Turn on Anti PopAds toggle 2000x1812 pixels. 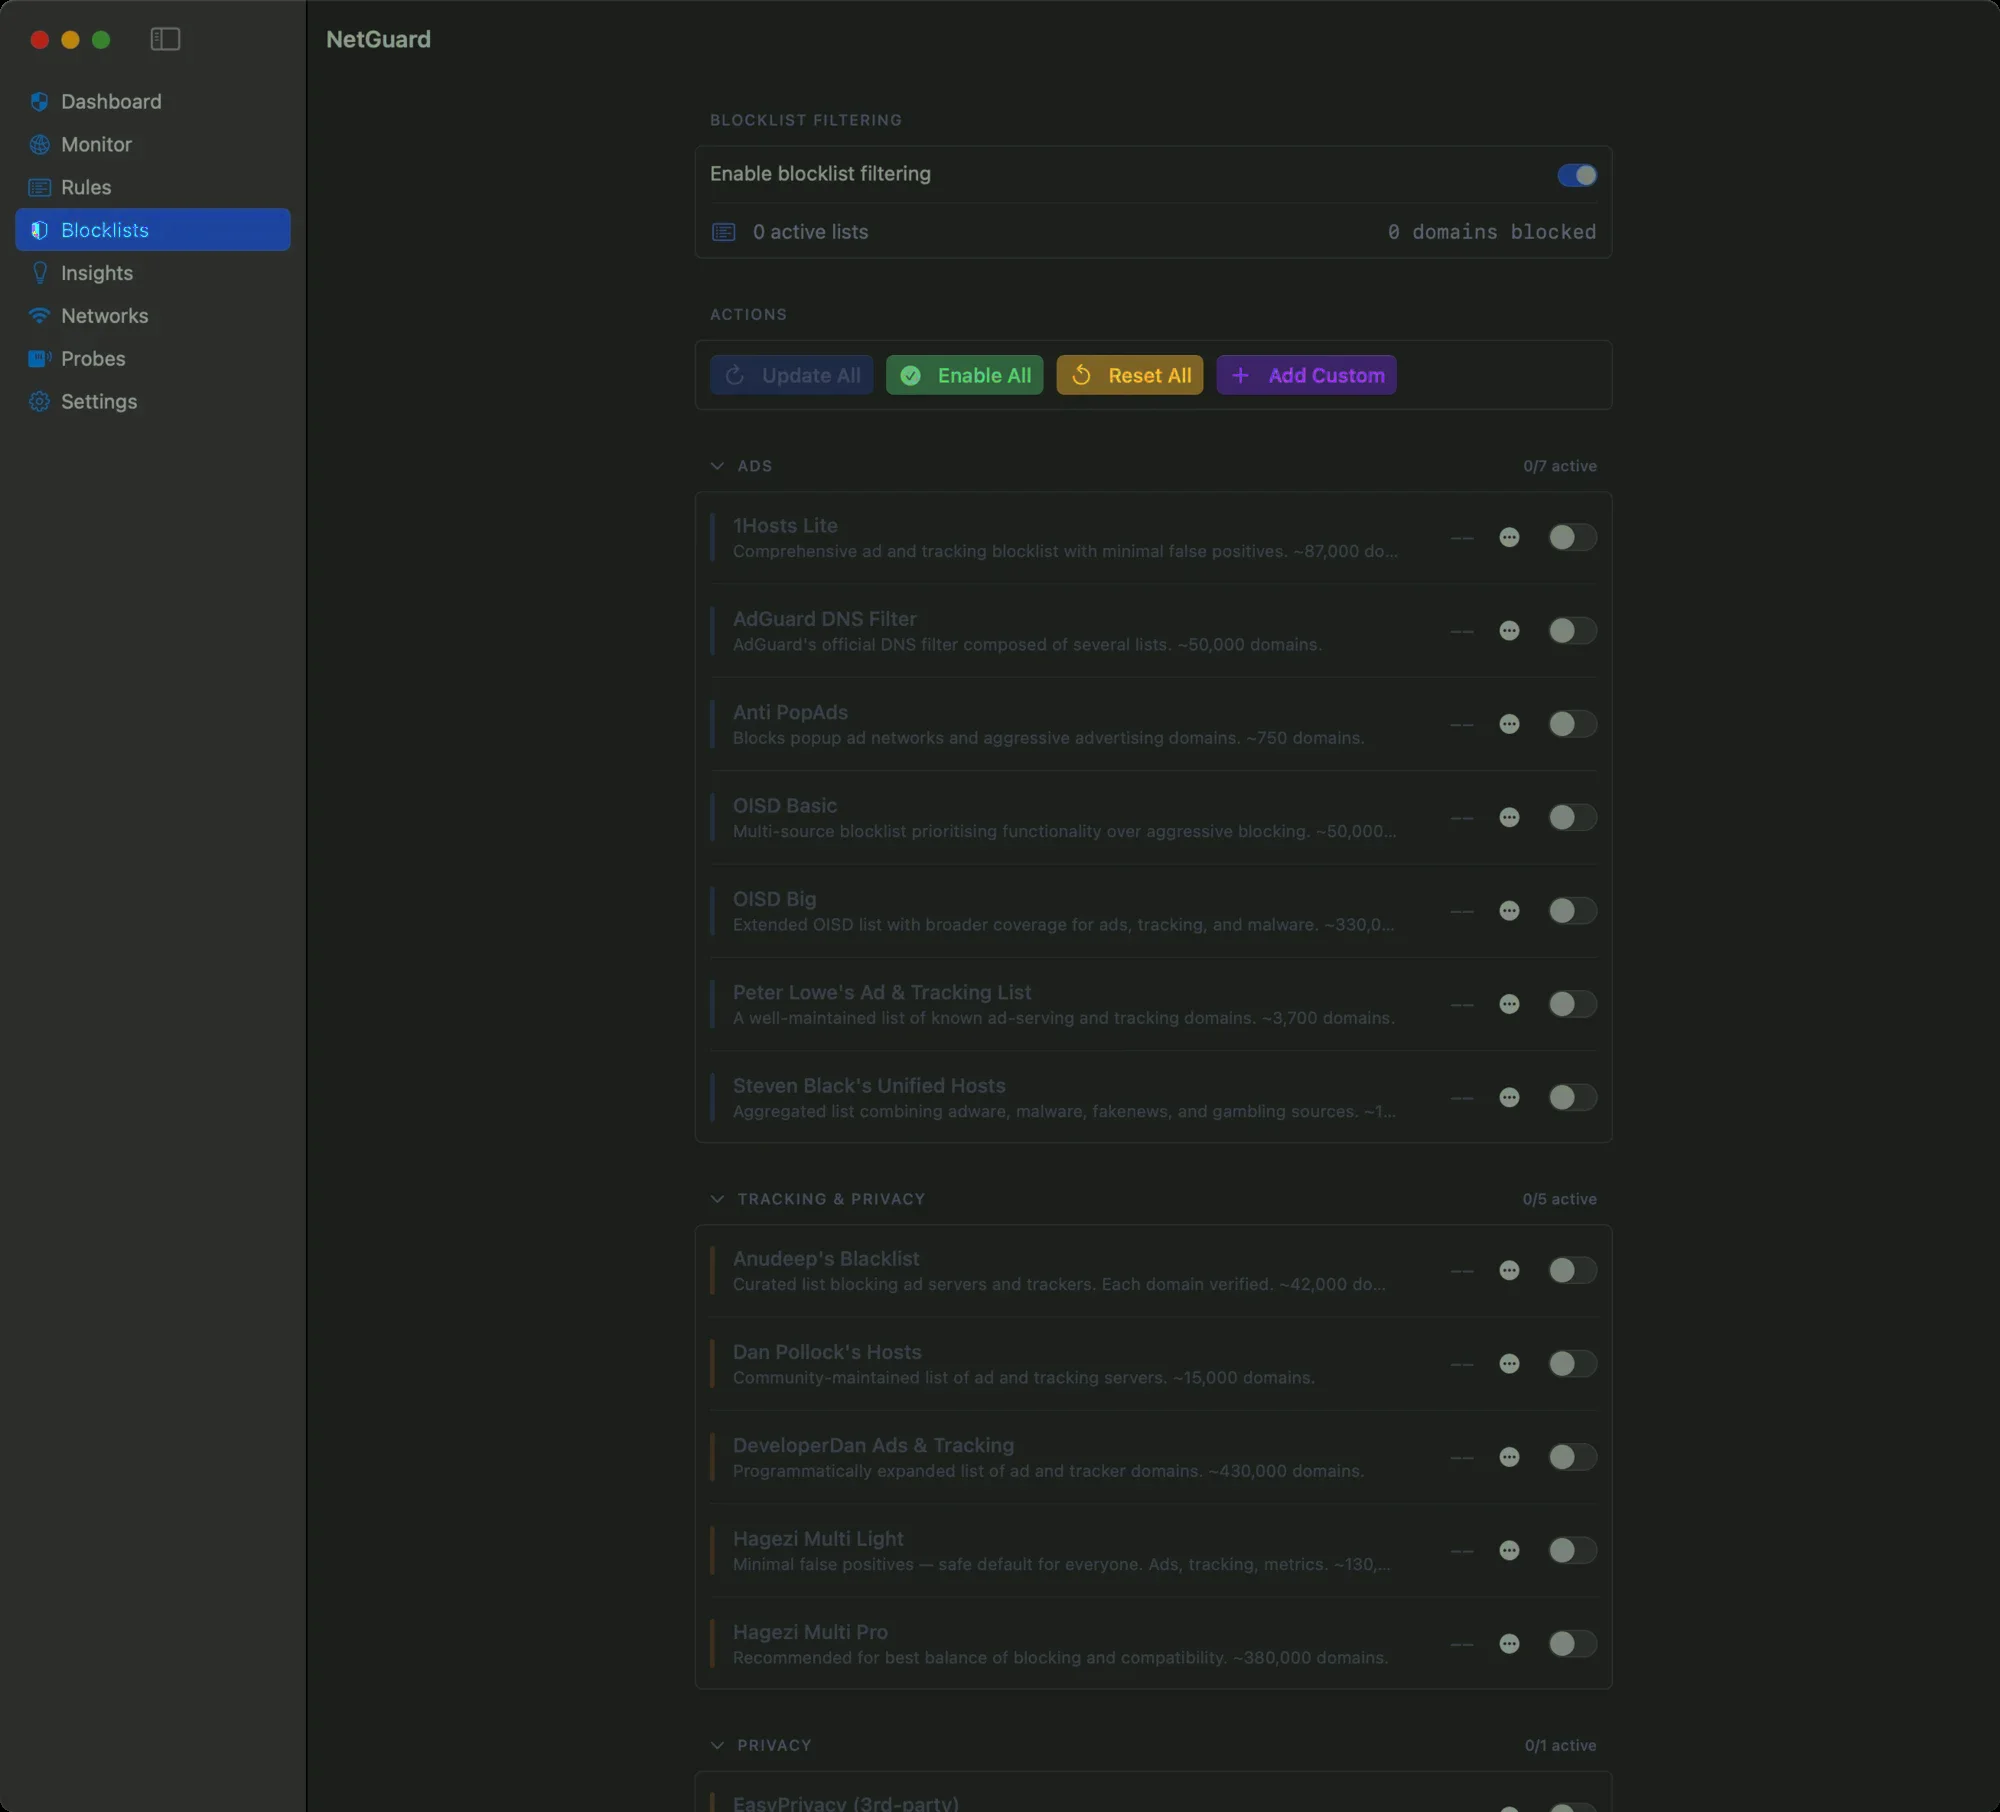tap(1572, 724)
